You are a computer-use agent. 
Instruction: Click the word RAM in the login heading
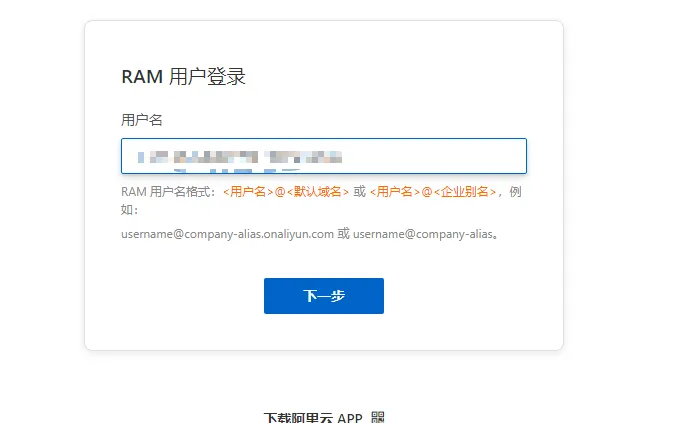click(x=142, y=77)
